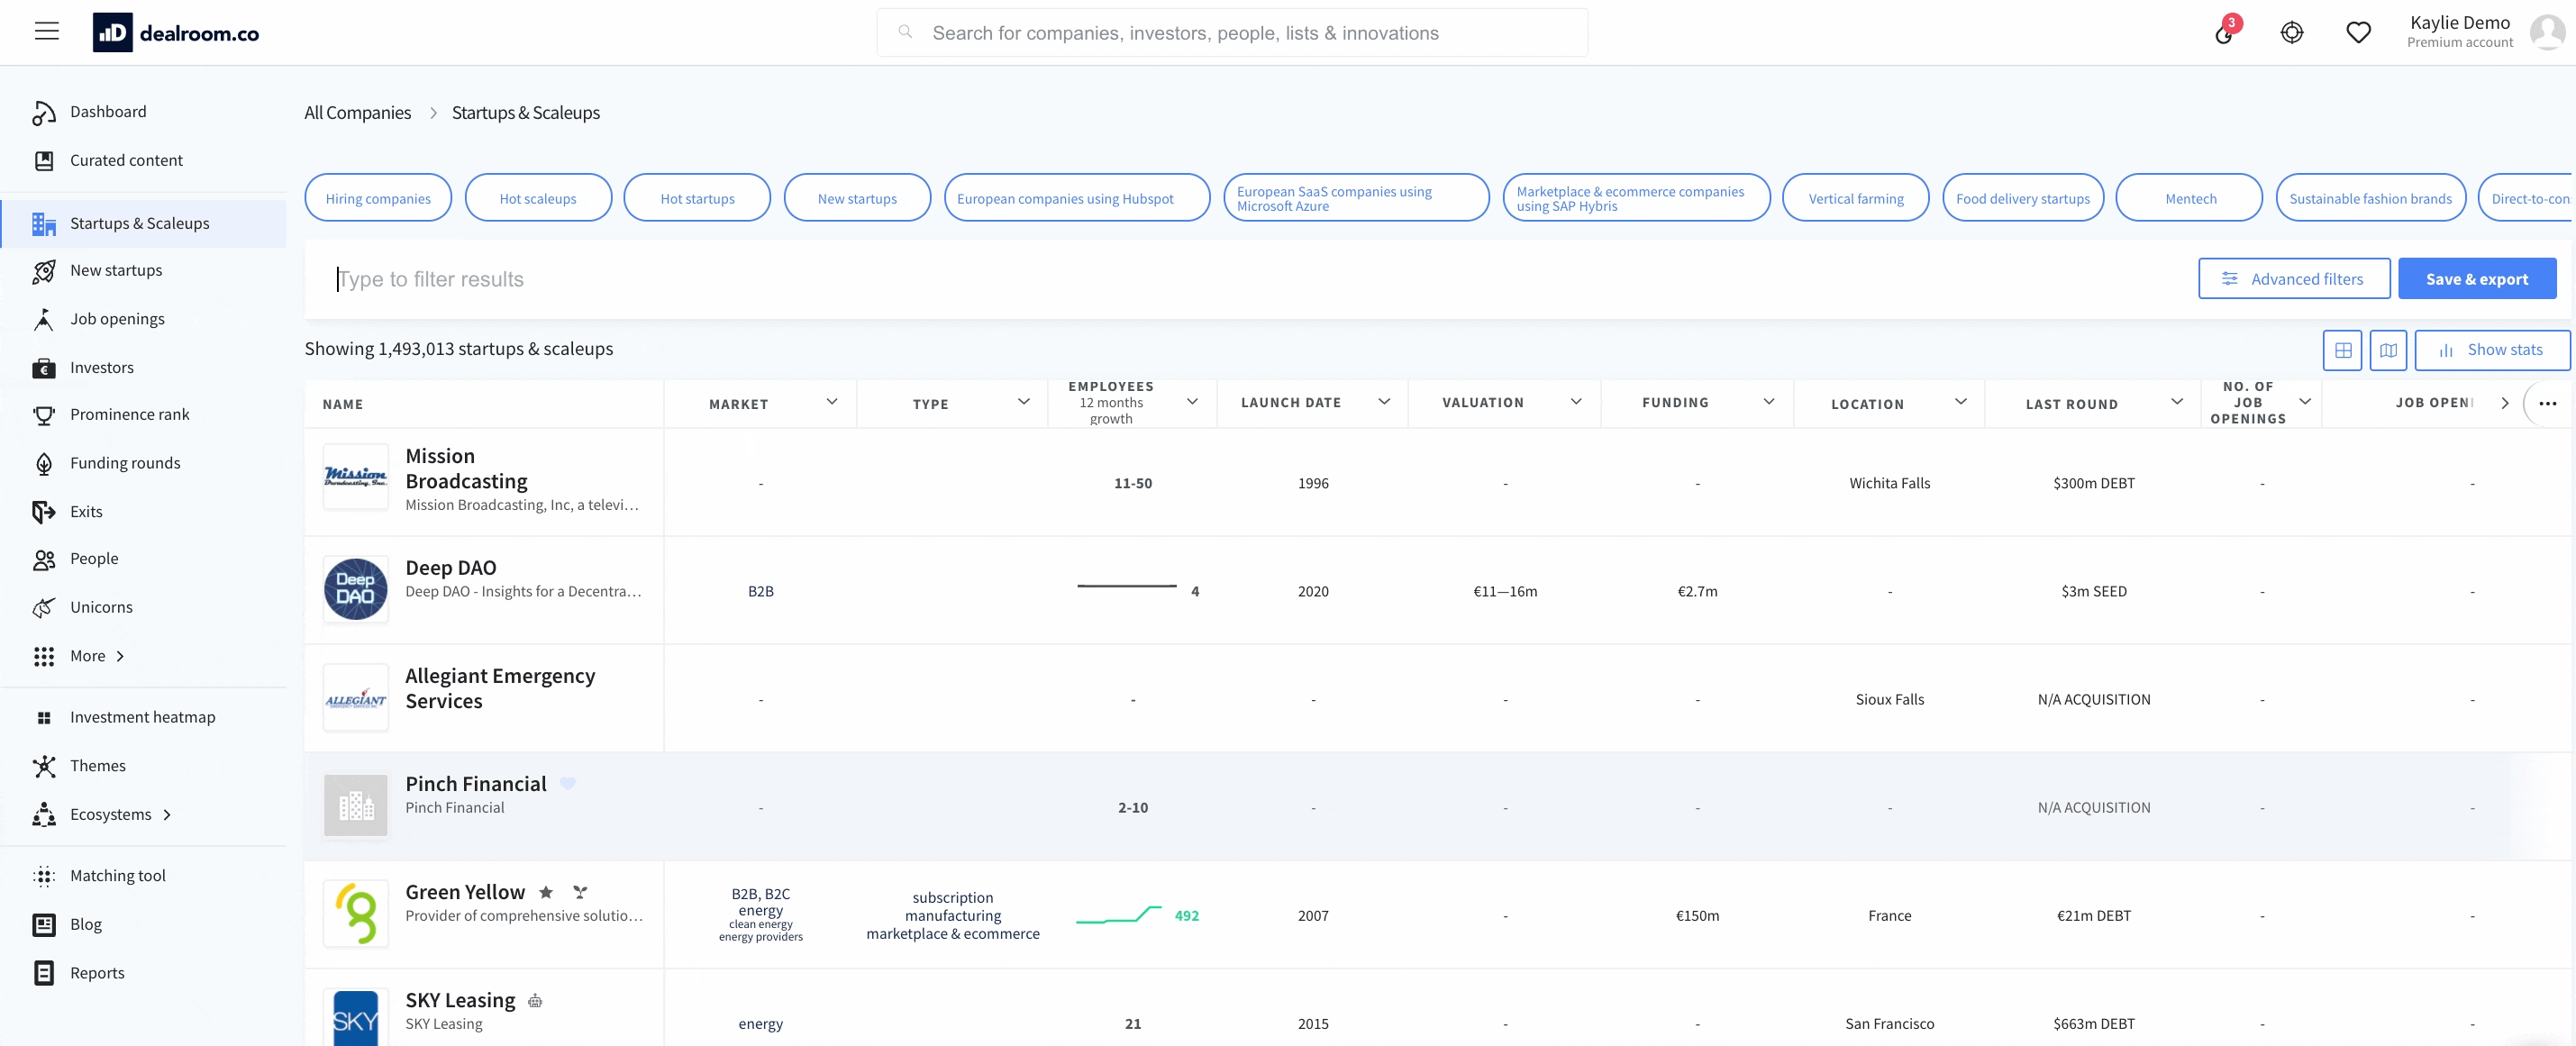This screenshot has width=2576, height=1046.
Task: Click the Themes sidebar icon
Action: click(x=44, y=766)
